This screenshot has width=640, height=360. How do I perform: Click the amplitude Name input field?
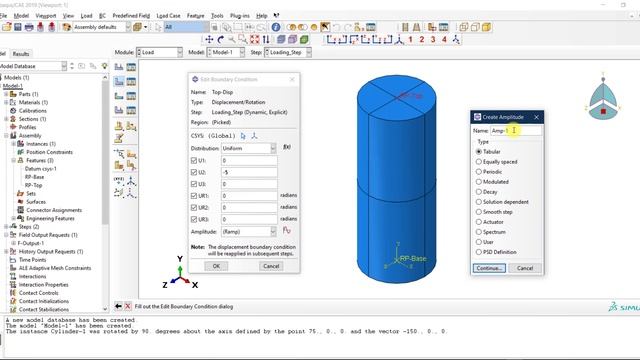[516, 131]
